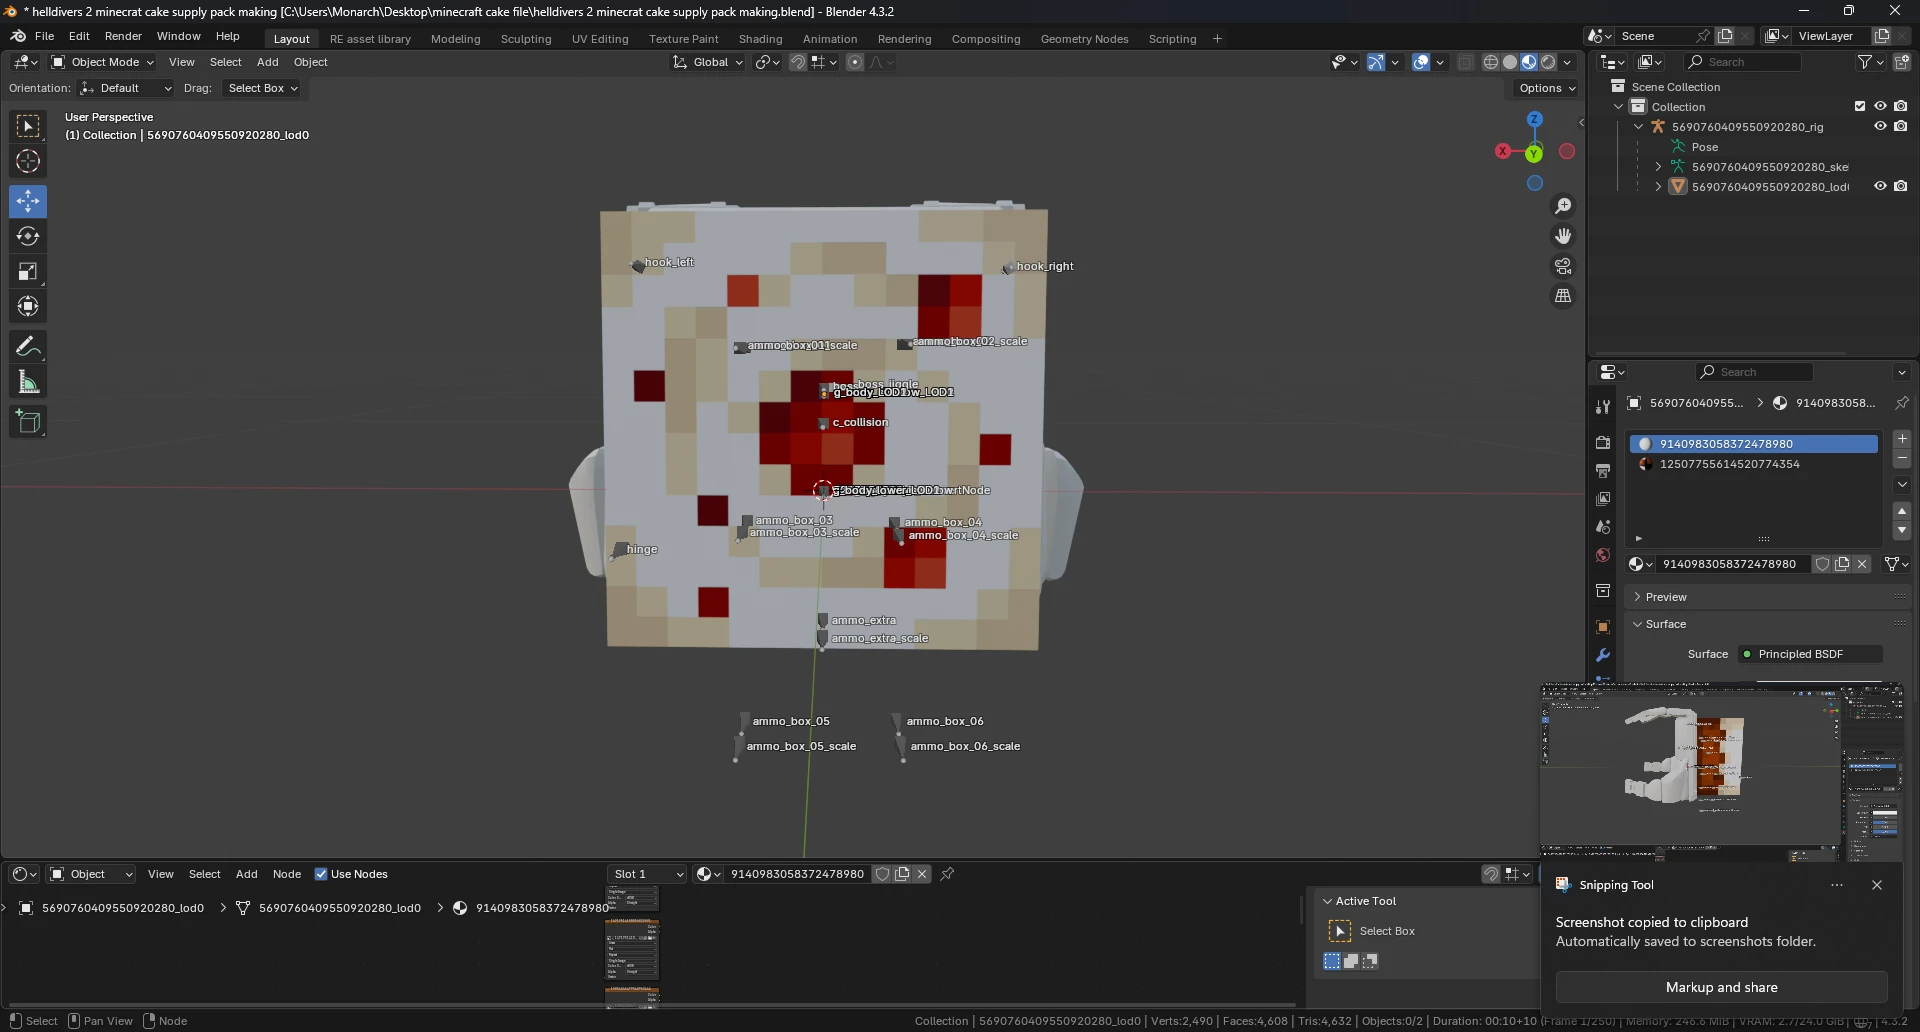This screenshot has width=1920, height=1032.
Task: Switch viewport to solid shading
Action: pos(1510,62)
